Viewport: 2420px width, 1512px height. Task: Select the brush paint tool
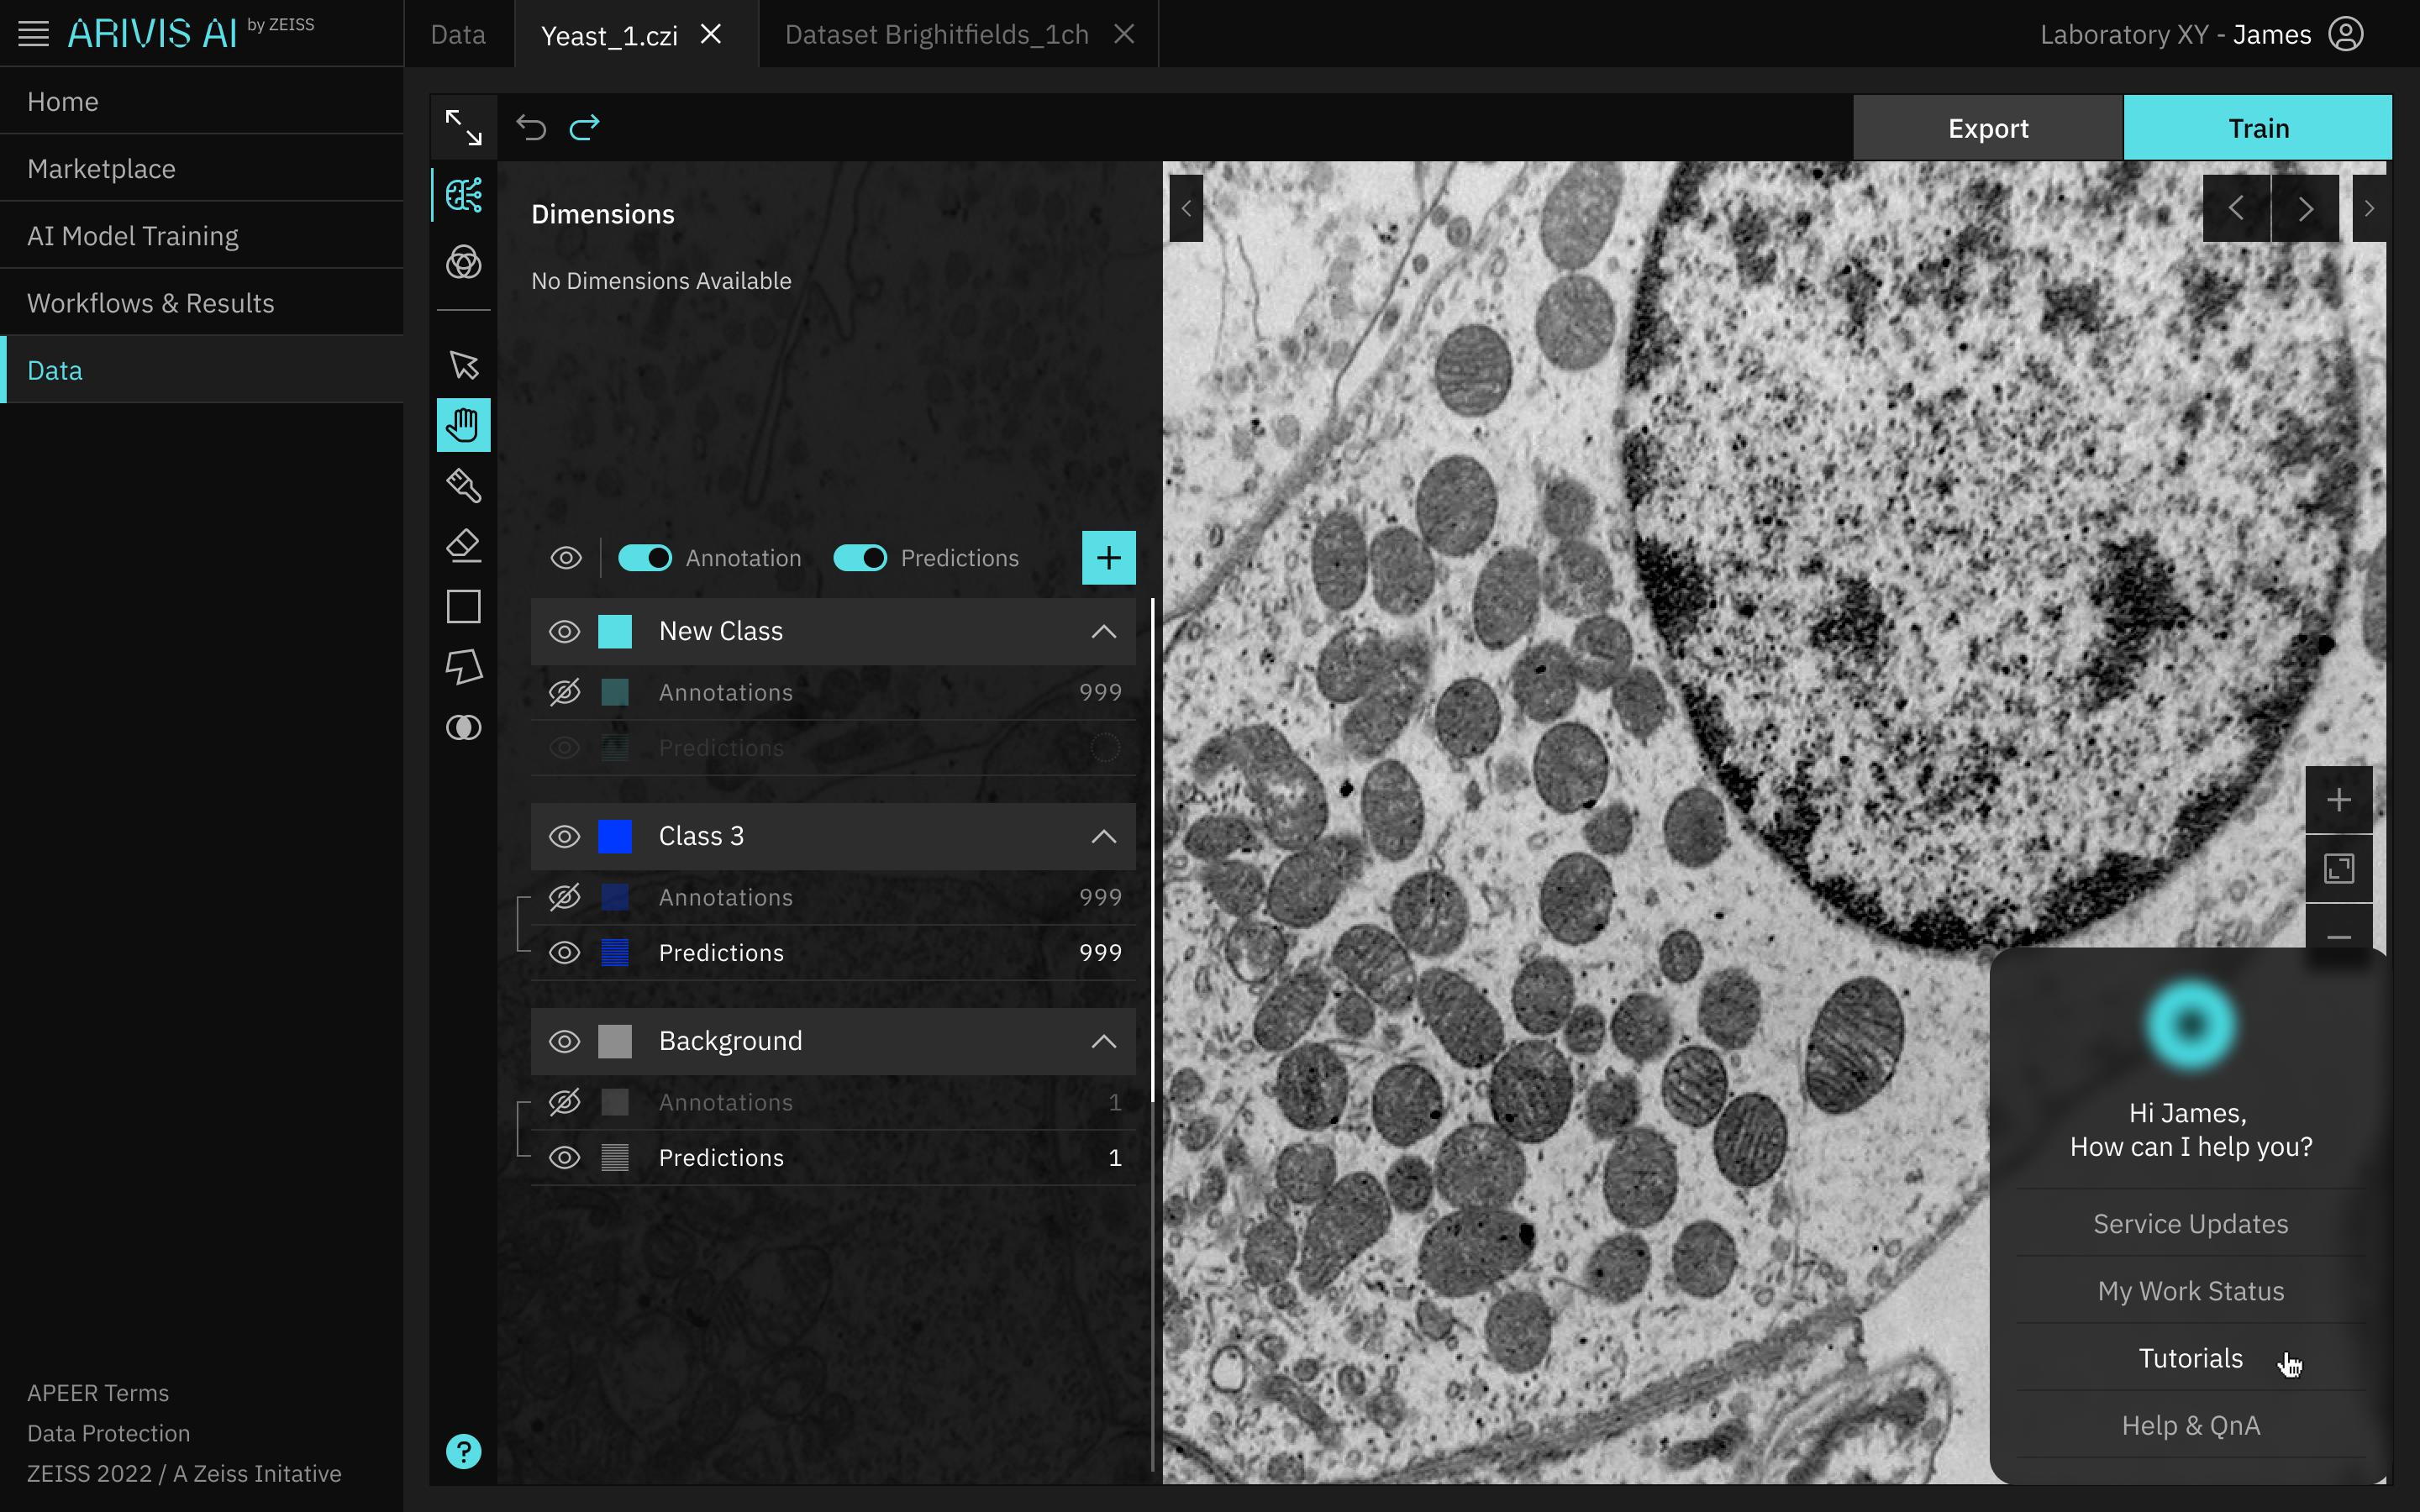click(x=463, y=486)
